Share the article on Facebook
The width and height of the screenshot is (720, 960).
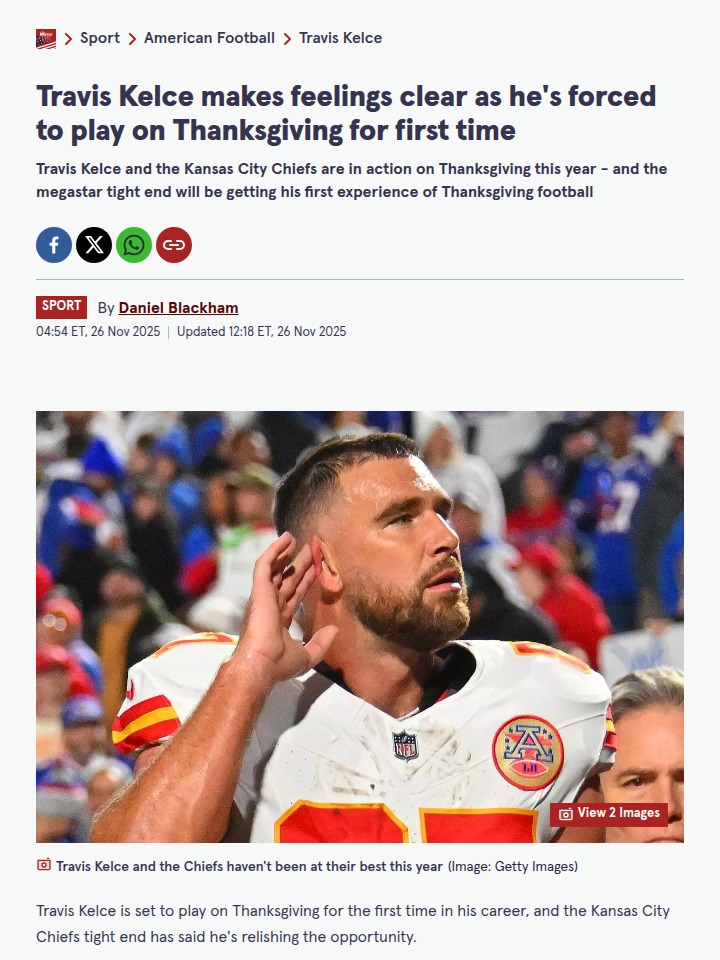click(54, 244)
